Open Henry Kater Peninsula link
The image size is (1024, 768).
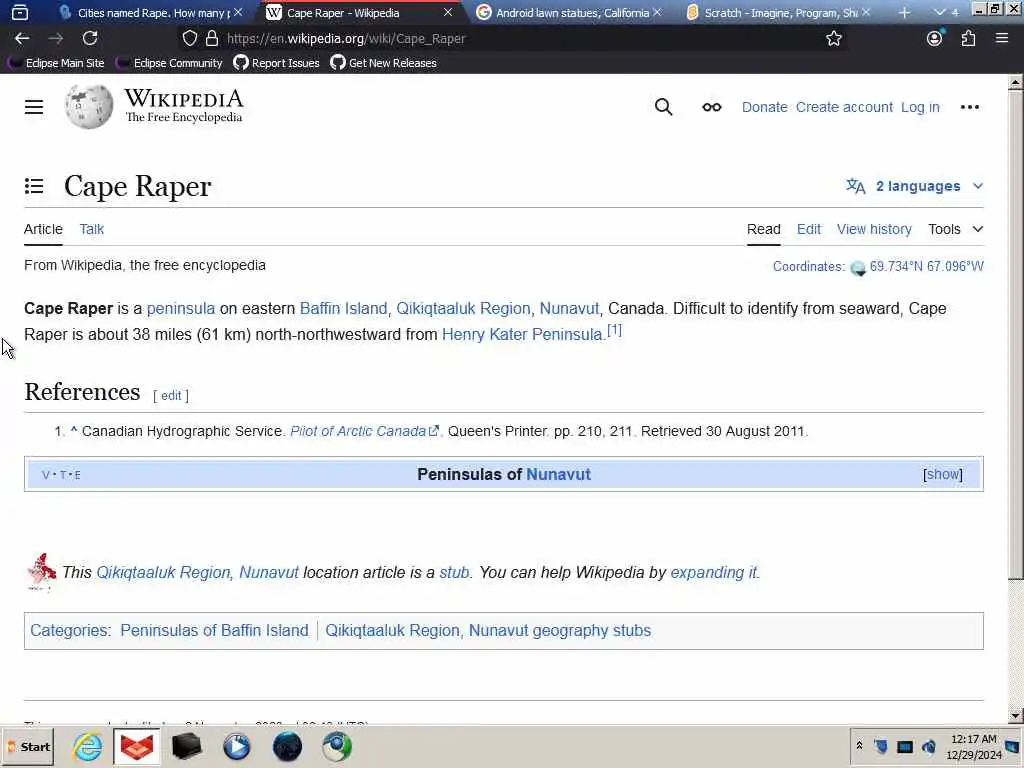coord(522,334)
